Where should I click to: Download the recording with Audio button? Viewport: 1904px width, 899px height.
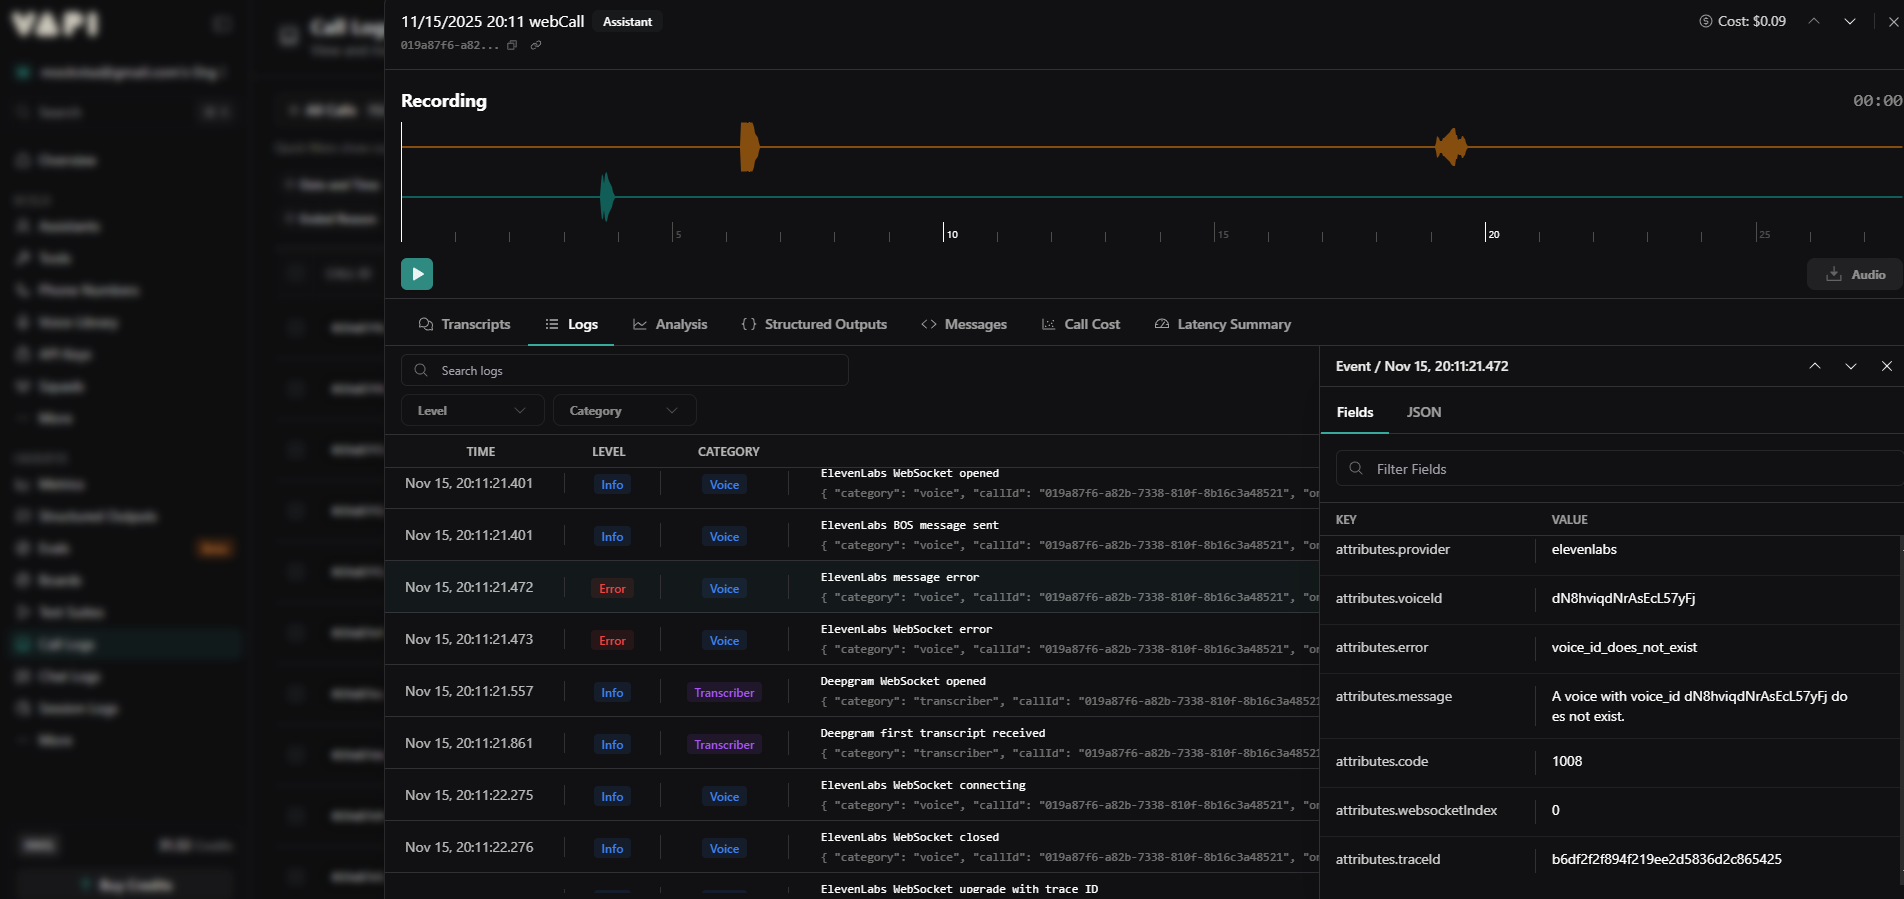tap(1855, 274)
